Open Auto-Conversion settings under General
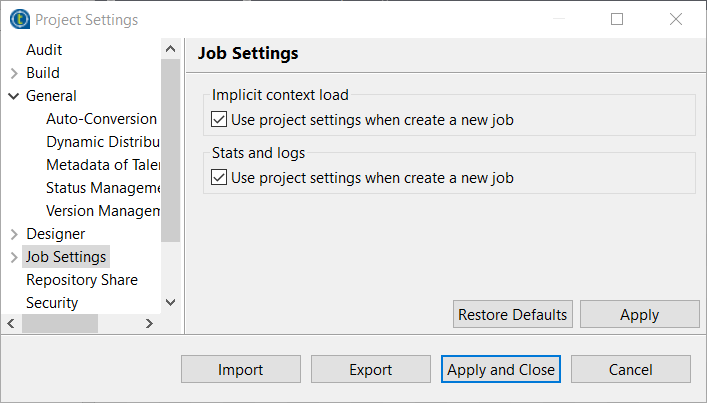The image size is (707, 403). point(101,119)
